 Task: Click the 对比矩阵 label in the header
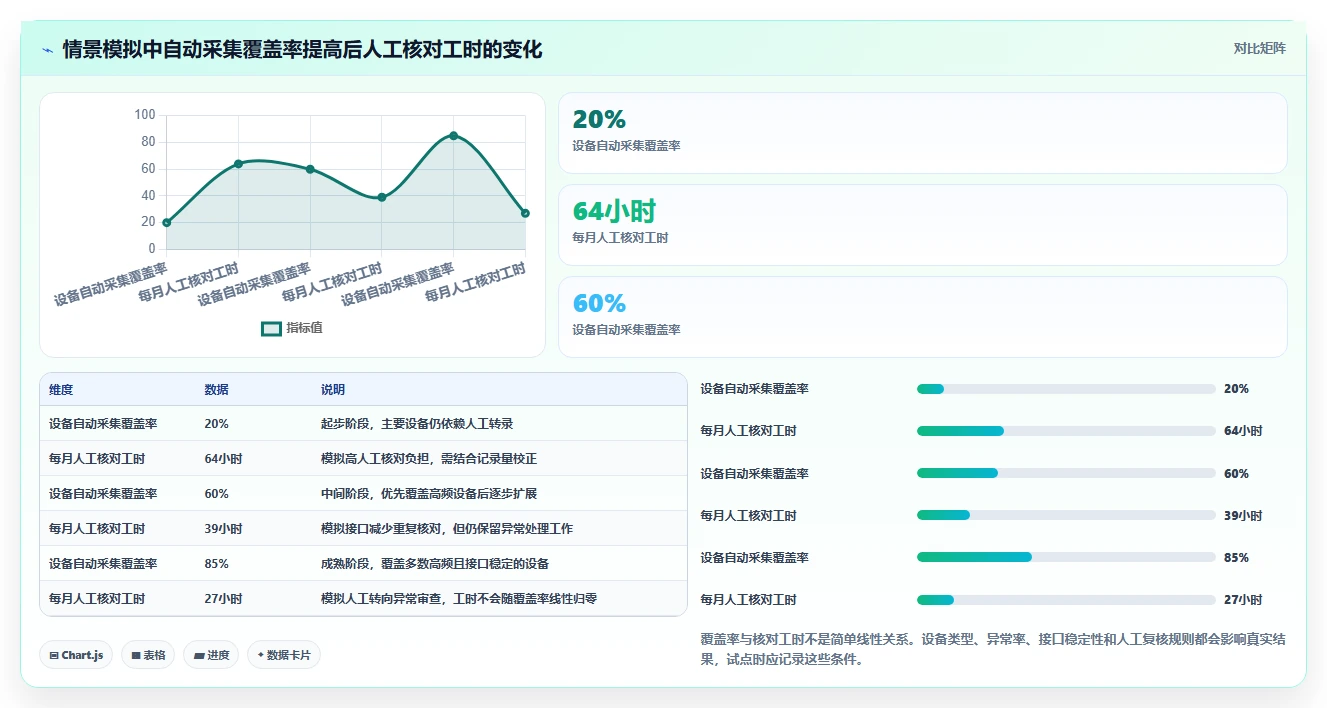click(1259, 48)
